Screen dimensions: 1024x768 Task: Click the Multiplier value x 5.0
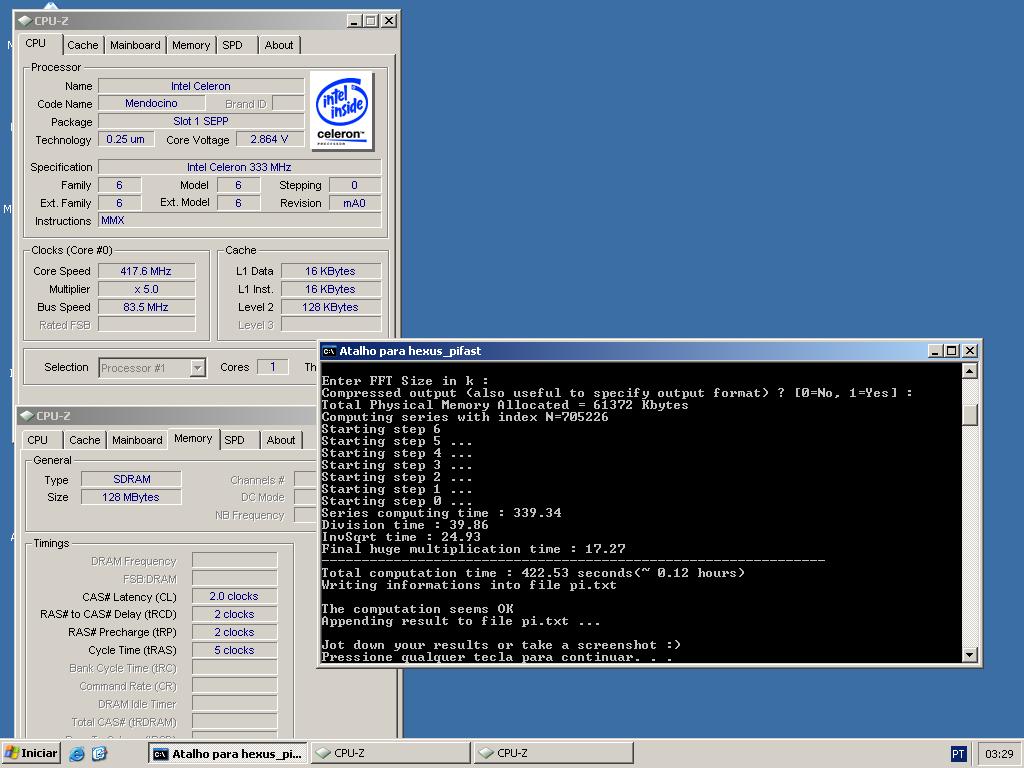[146, 289]
